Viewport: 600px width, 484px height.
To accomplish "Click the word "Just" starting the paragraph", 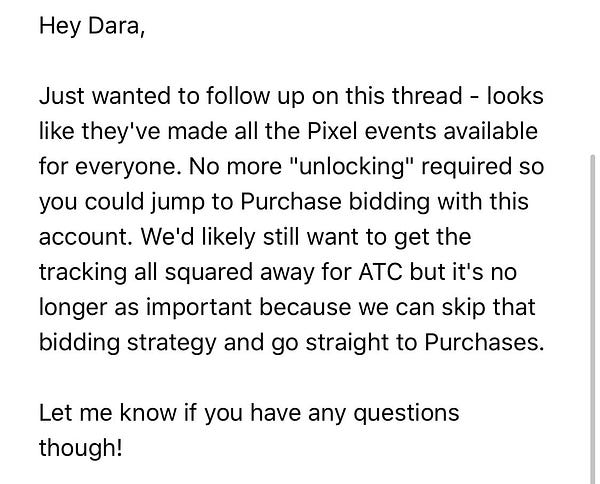I will pos(62,96).
